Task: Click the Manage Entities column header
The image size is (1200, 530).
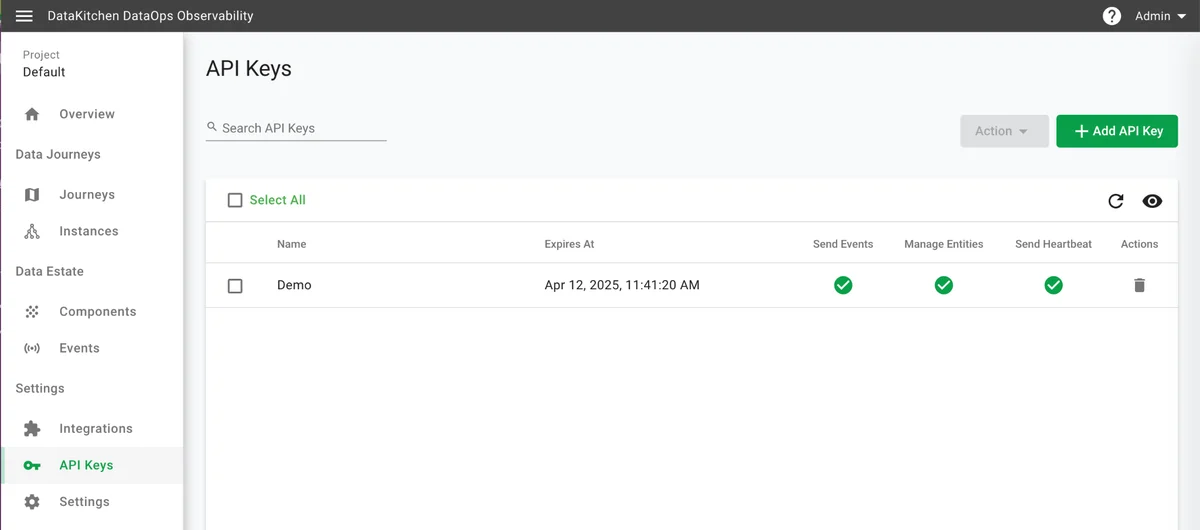Action: coord(944,244)
